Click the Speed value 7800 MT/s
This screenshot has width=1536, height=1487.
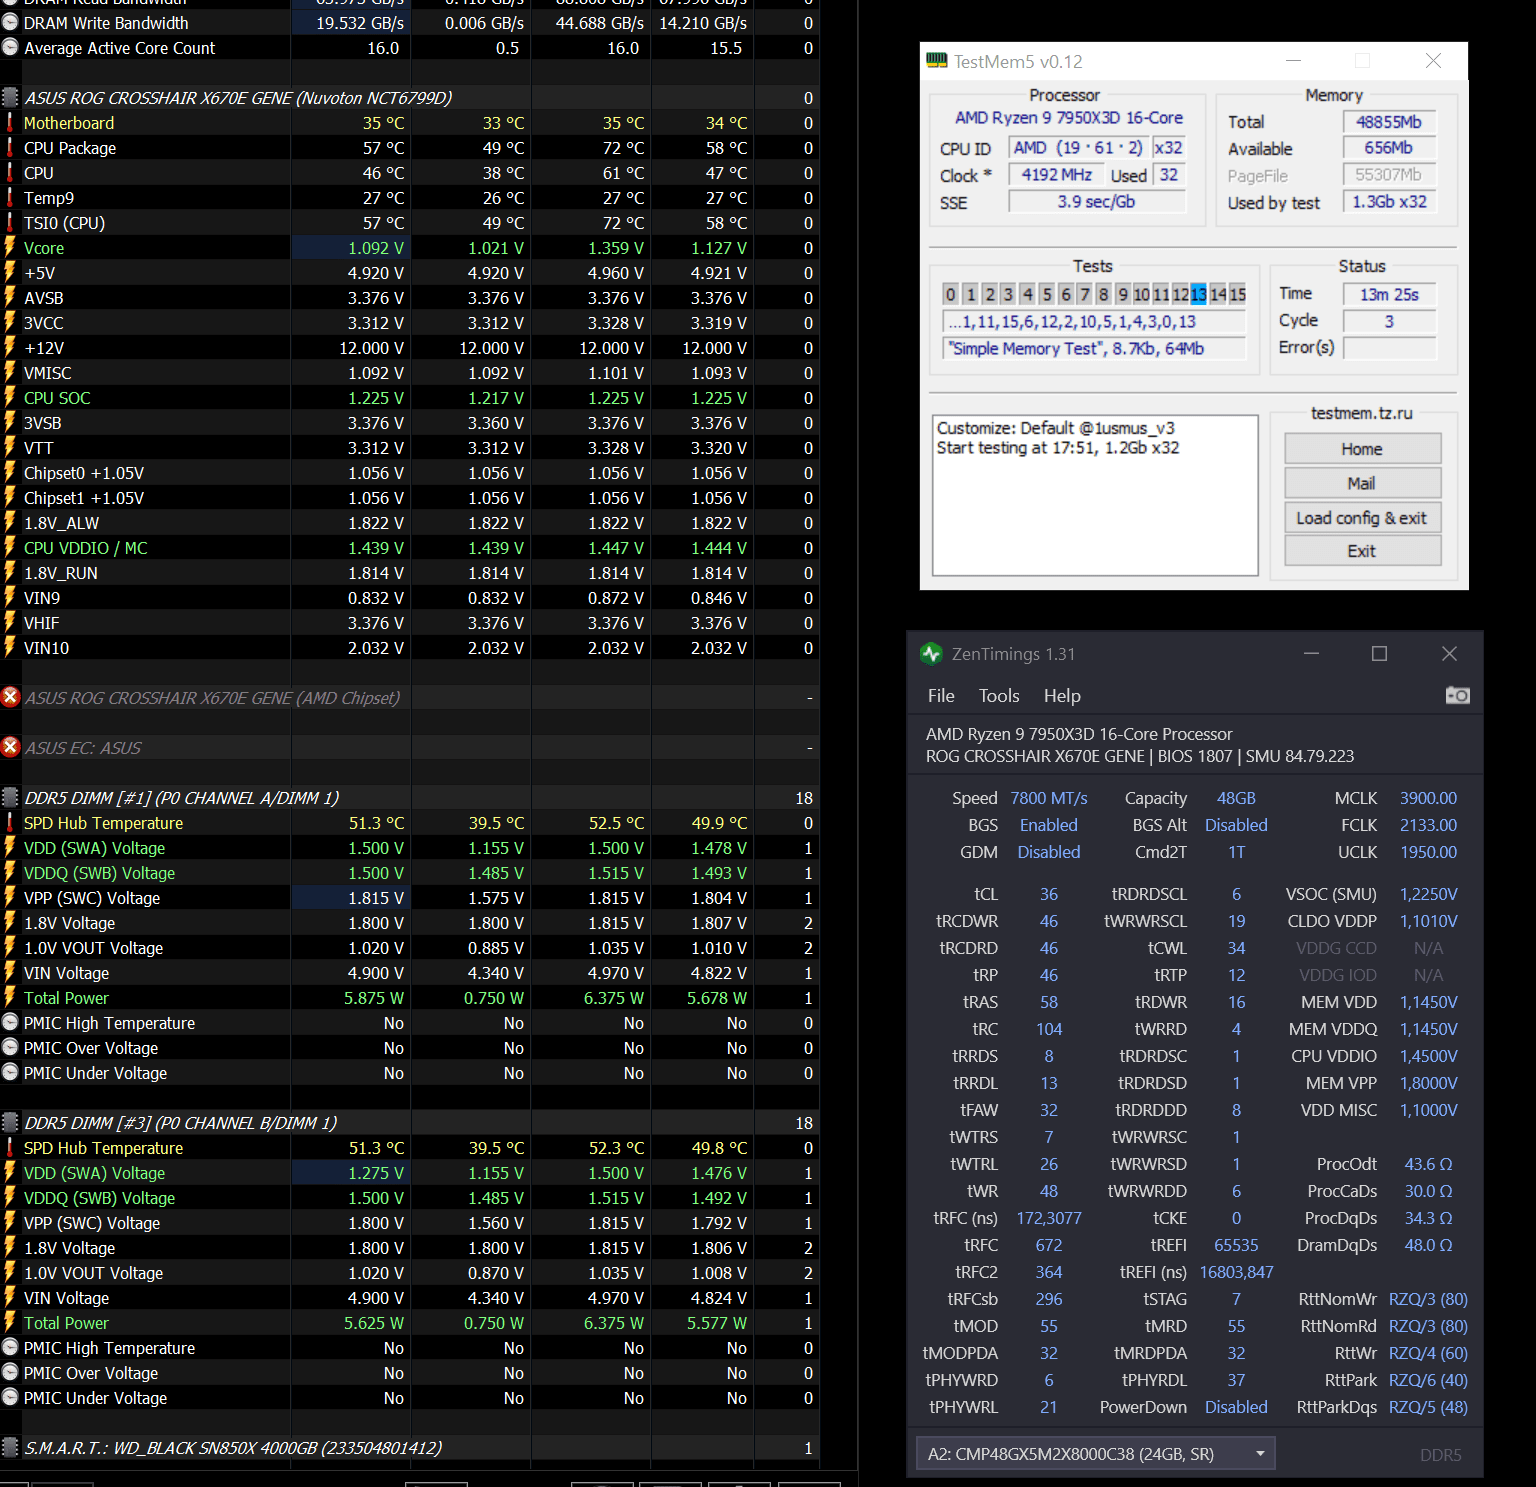click(x=1049, y=798)
